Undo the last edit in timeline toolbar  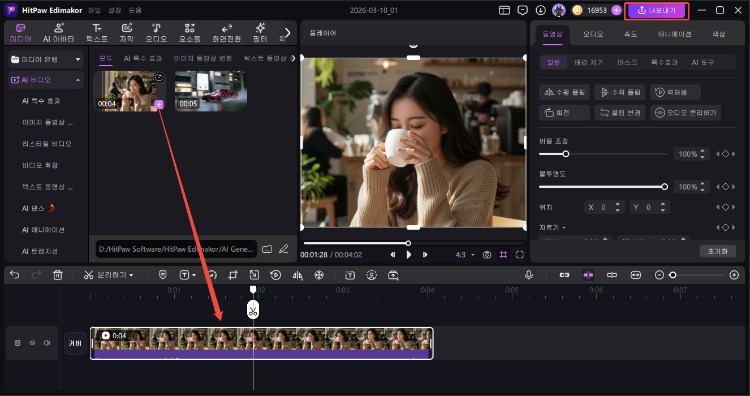pos(15,275)
